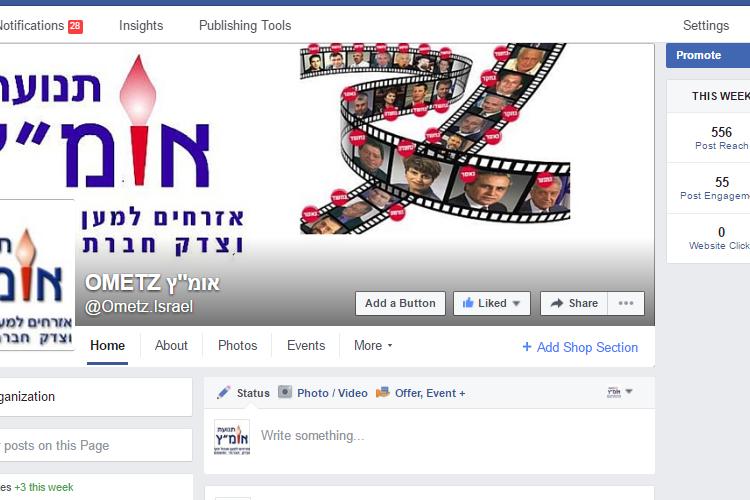Click the Photo / Video camera icon

click(285, 392)
